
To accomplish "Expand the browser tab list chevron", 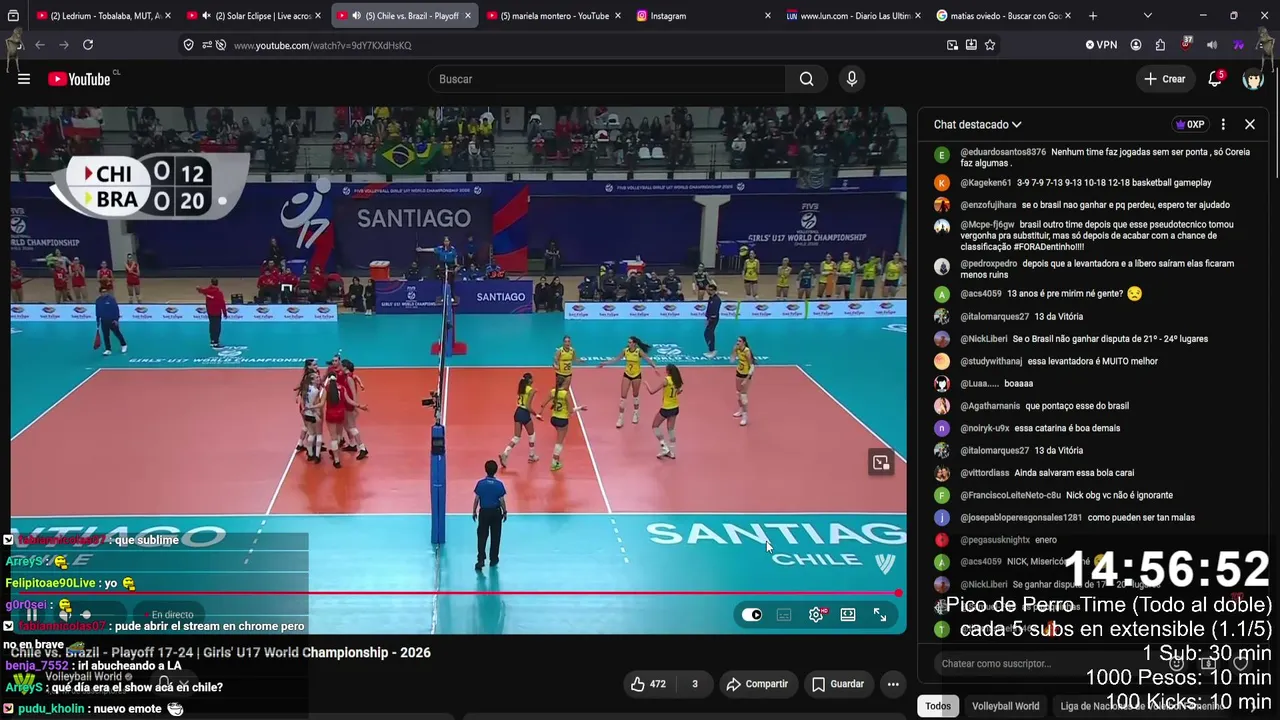I will click(x=1147, y=16).
